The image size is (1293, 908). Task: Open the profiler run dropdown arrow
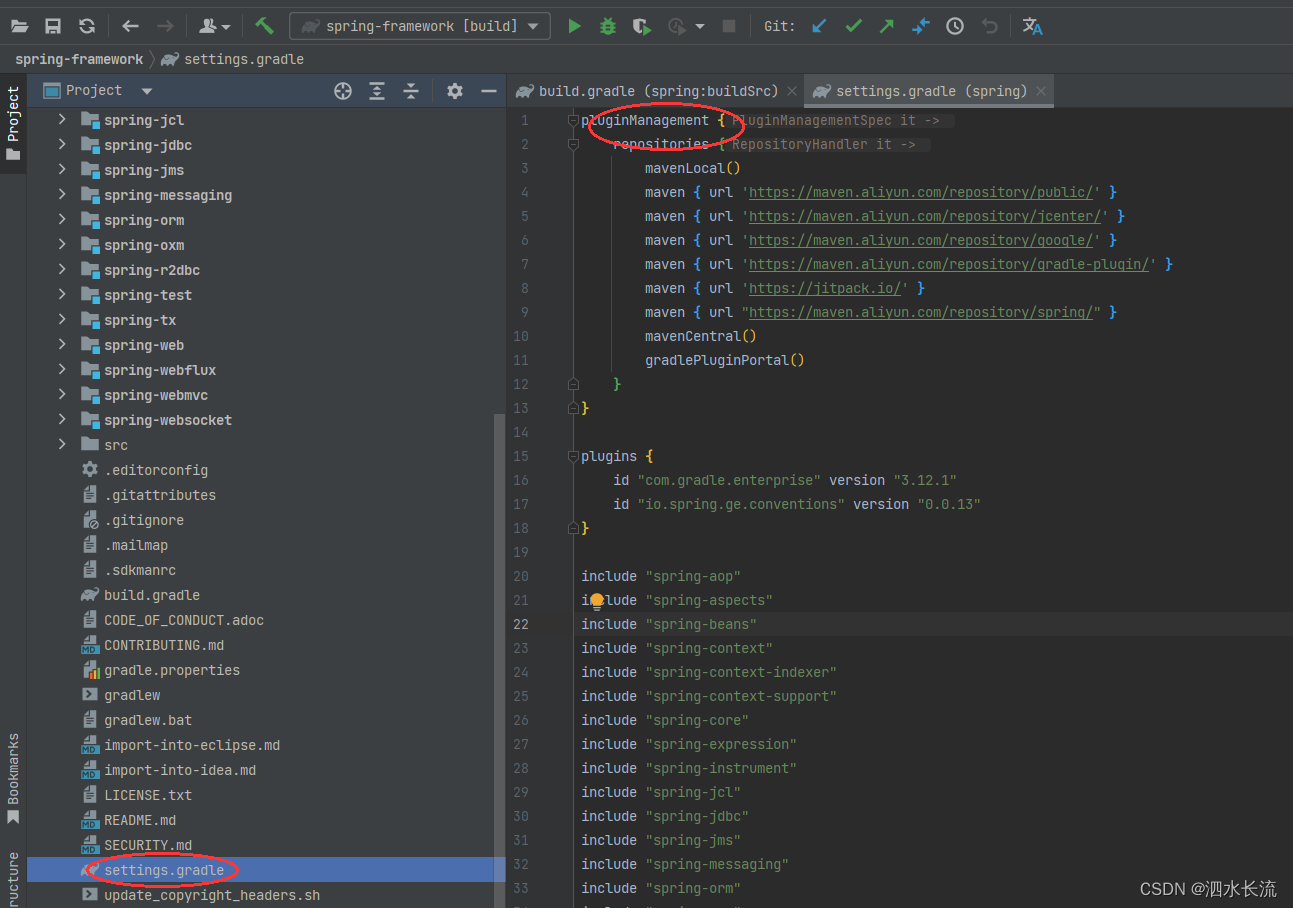(700, 27)
